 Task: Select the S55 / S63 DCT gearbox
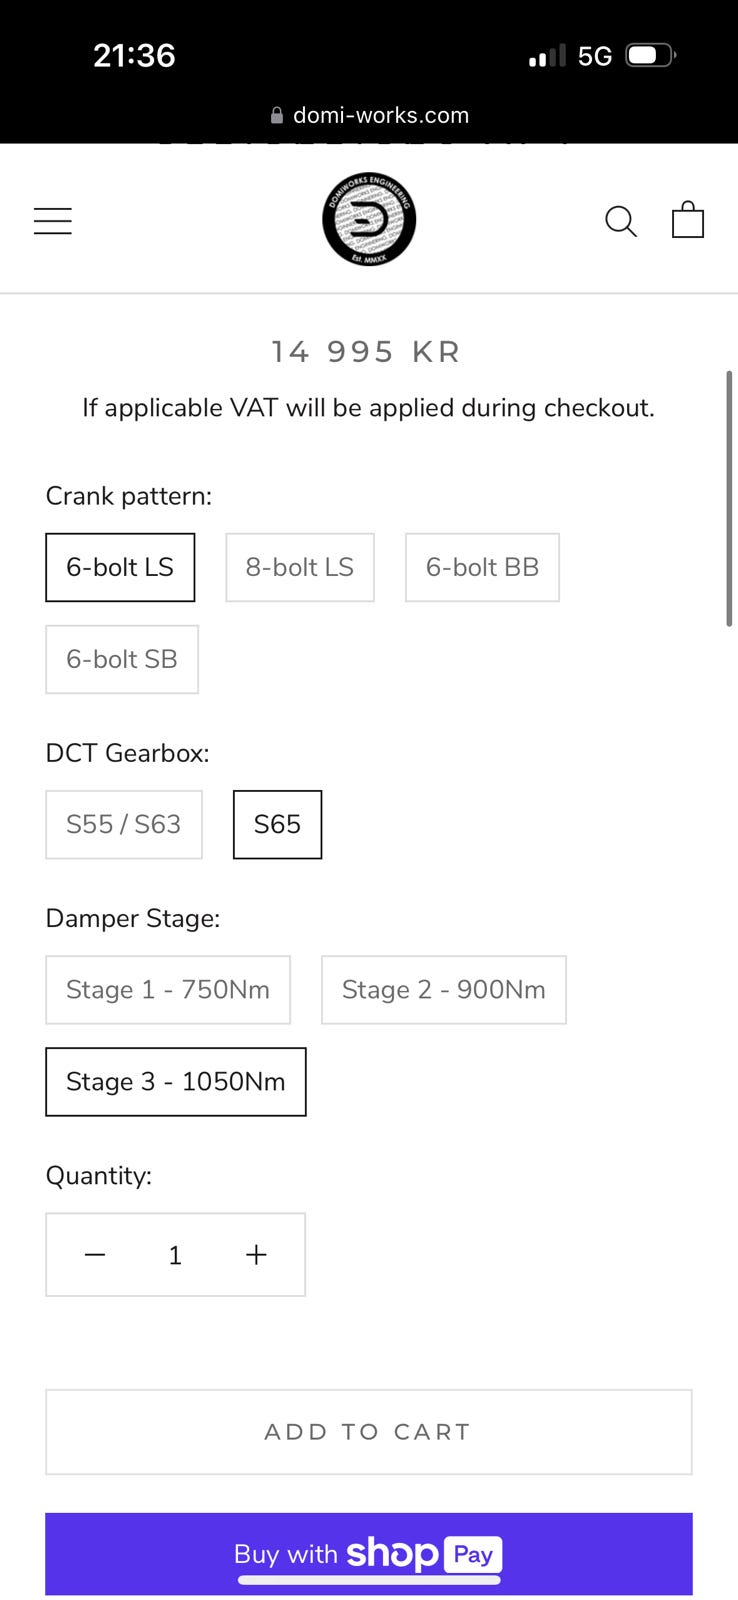click(x=124, y=825)
